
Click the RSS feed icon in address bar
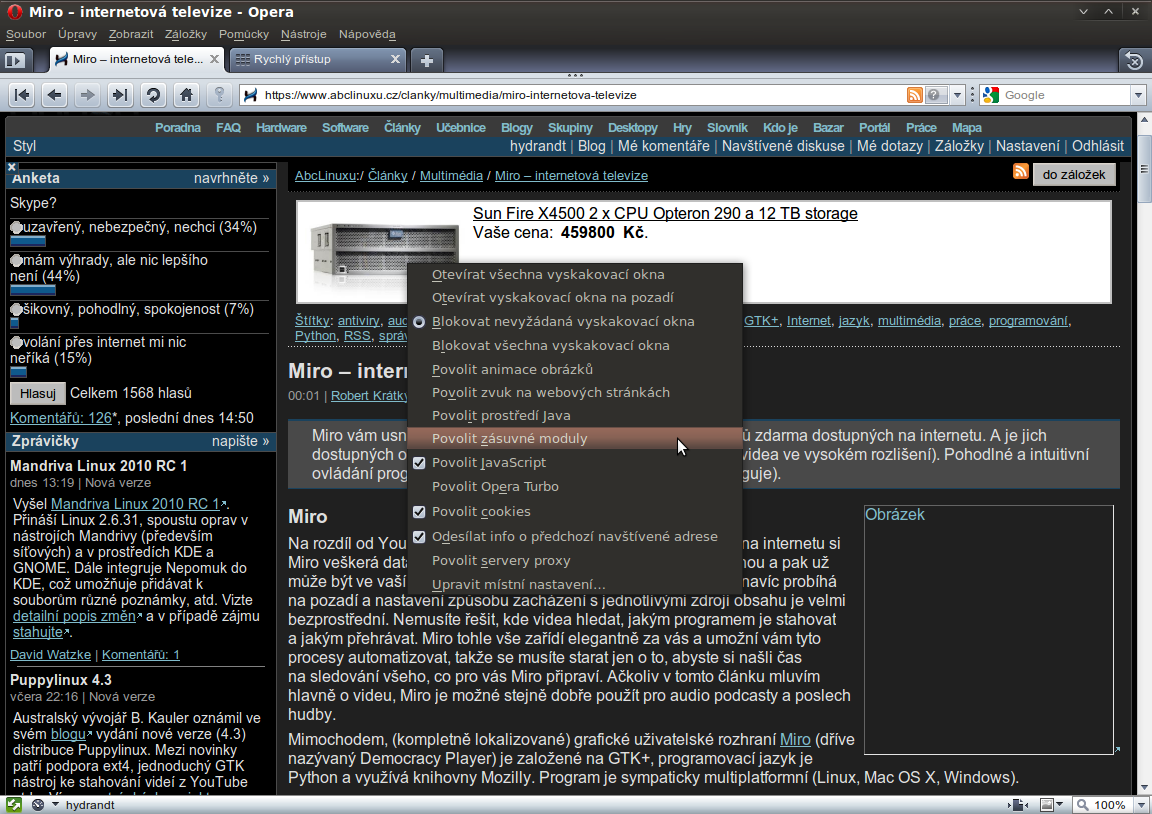[x=915, y=95]
